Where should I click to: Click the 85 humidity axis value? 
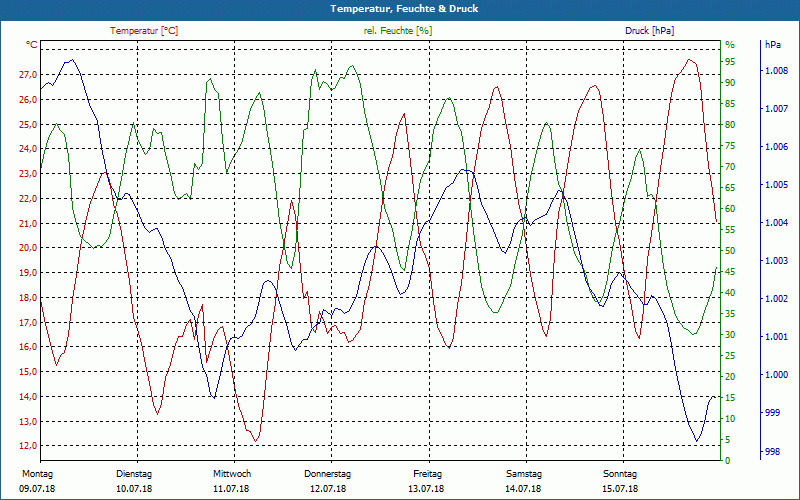point(730,104)
